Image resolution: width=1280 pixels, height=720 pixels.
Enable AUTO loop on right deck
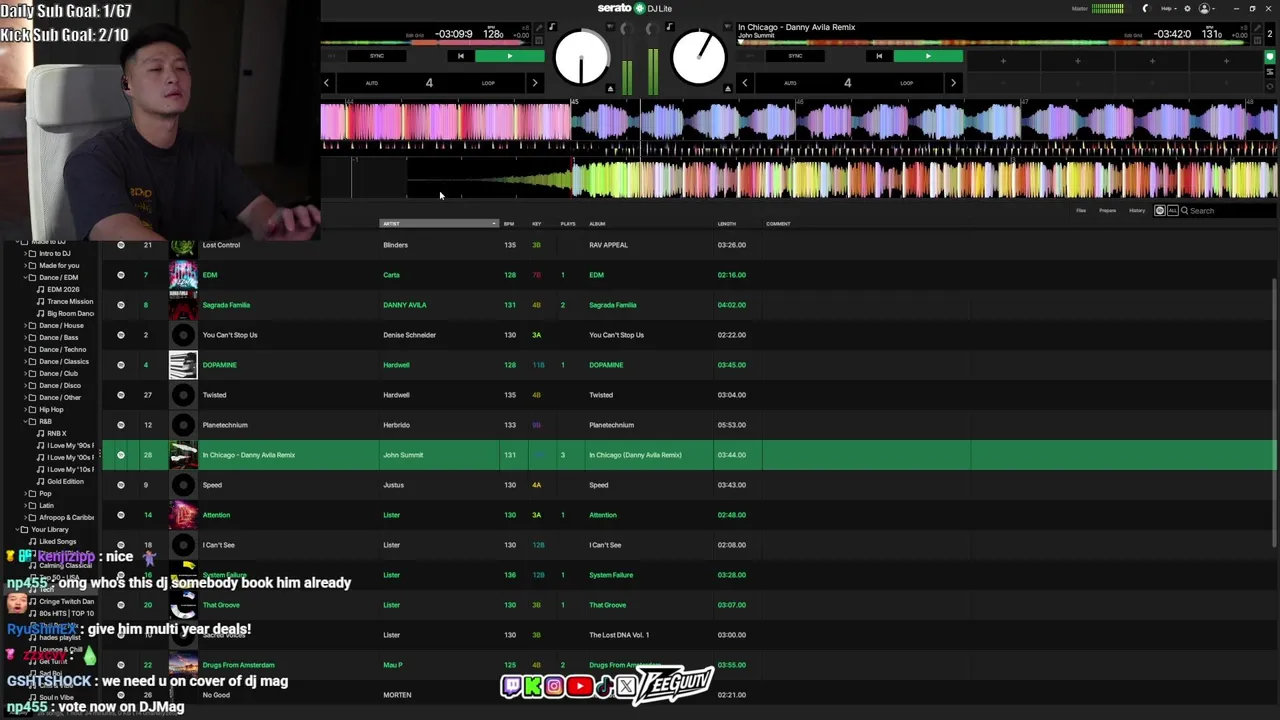[x=790, y=83]
